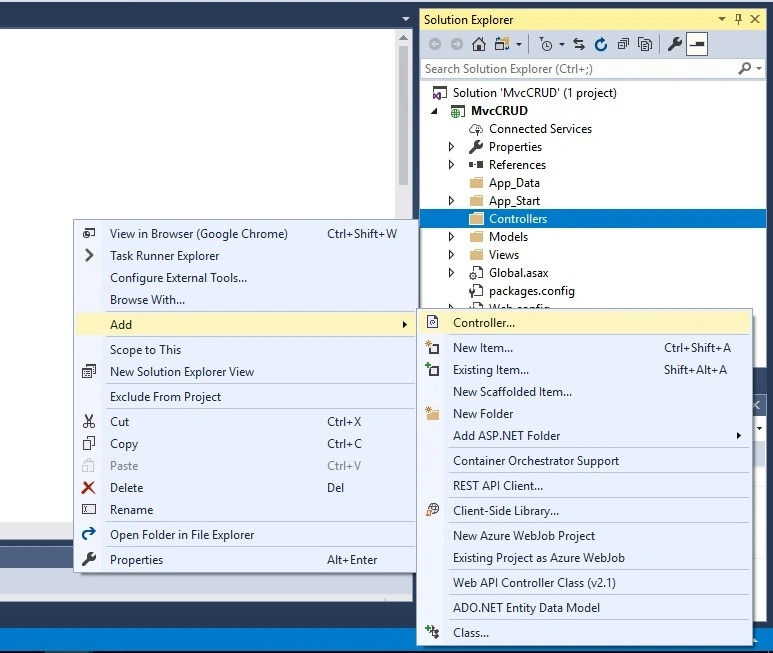Click the Controller file icon in submenu
The width and height of the screenshot is (773, 653).
point(432,322)
